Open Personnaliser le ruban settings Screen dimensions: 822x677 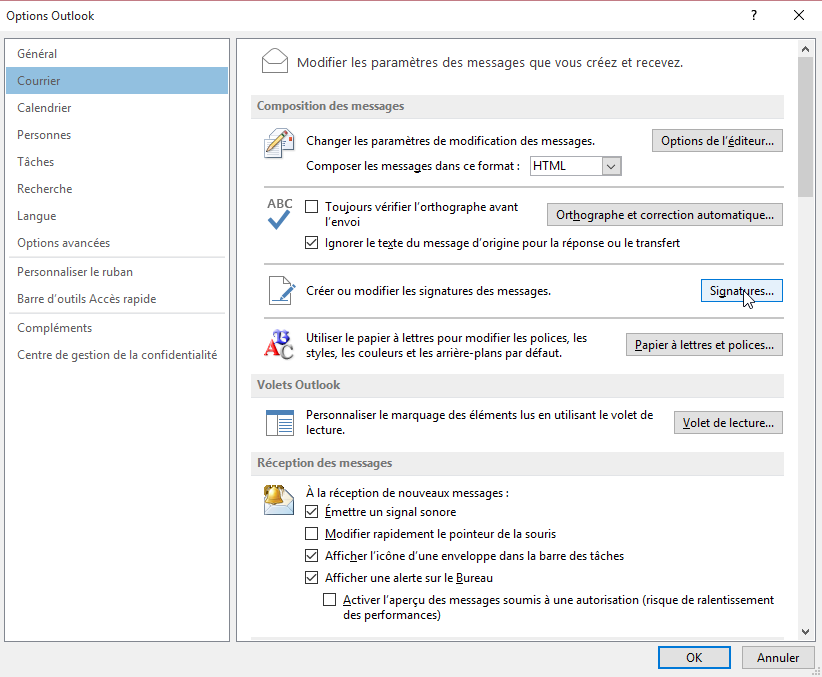pos(117,272)
